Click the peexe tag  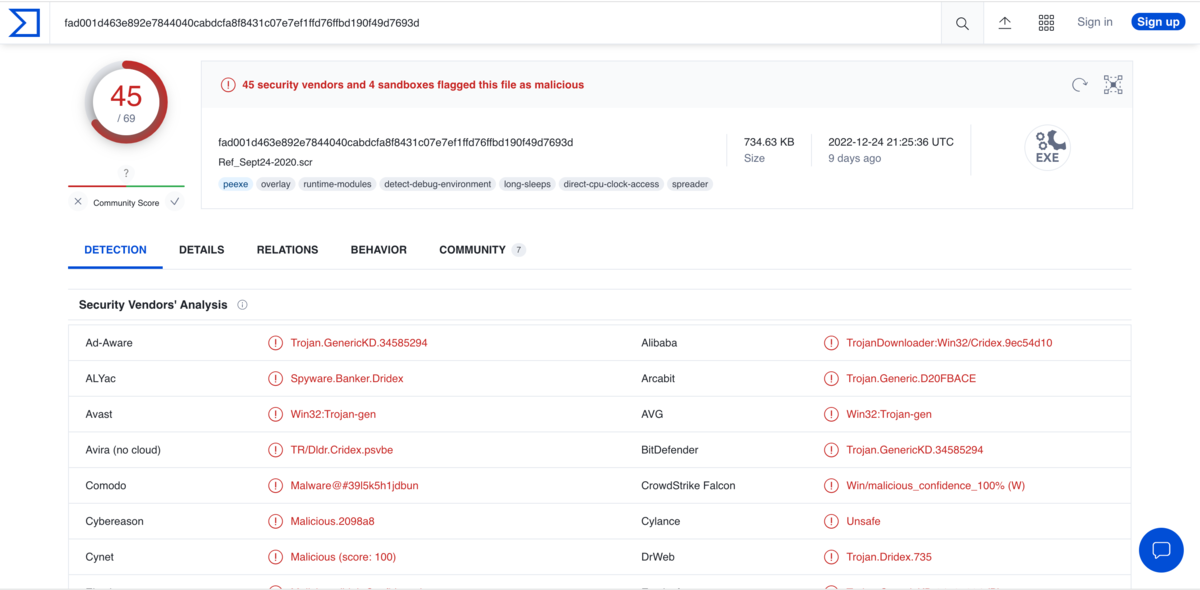[x=235, y=184]
